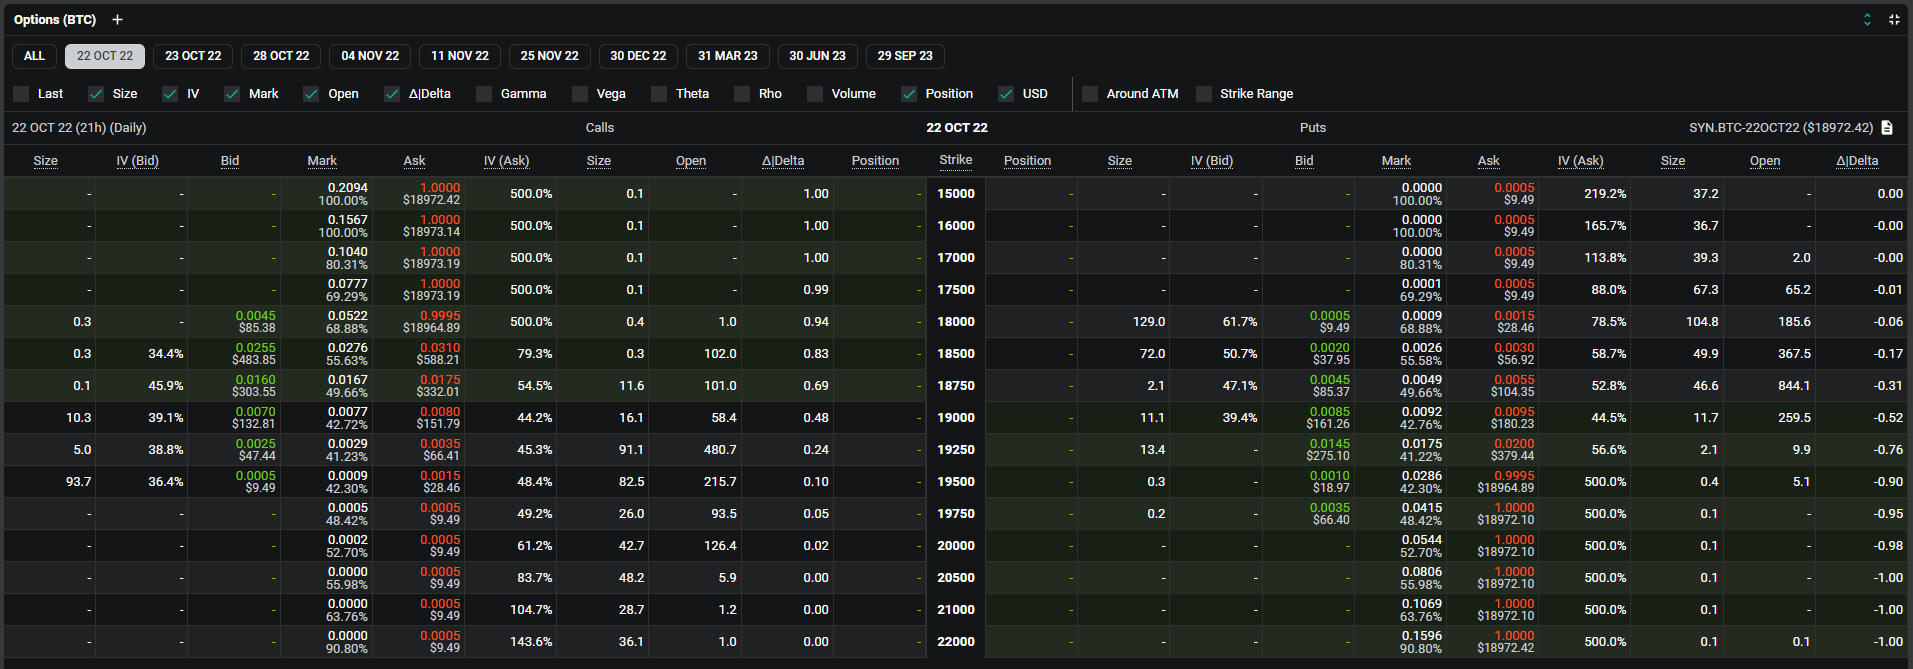Click the plus icon beside Options (BTC)
Image resolution: width=1913 pixels, height=669 pixels.
coord(117,20)
